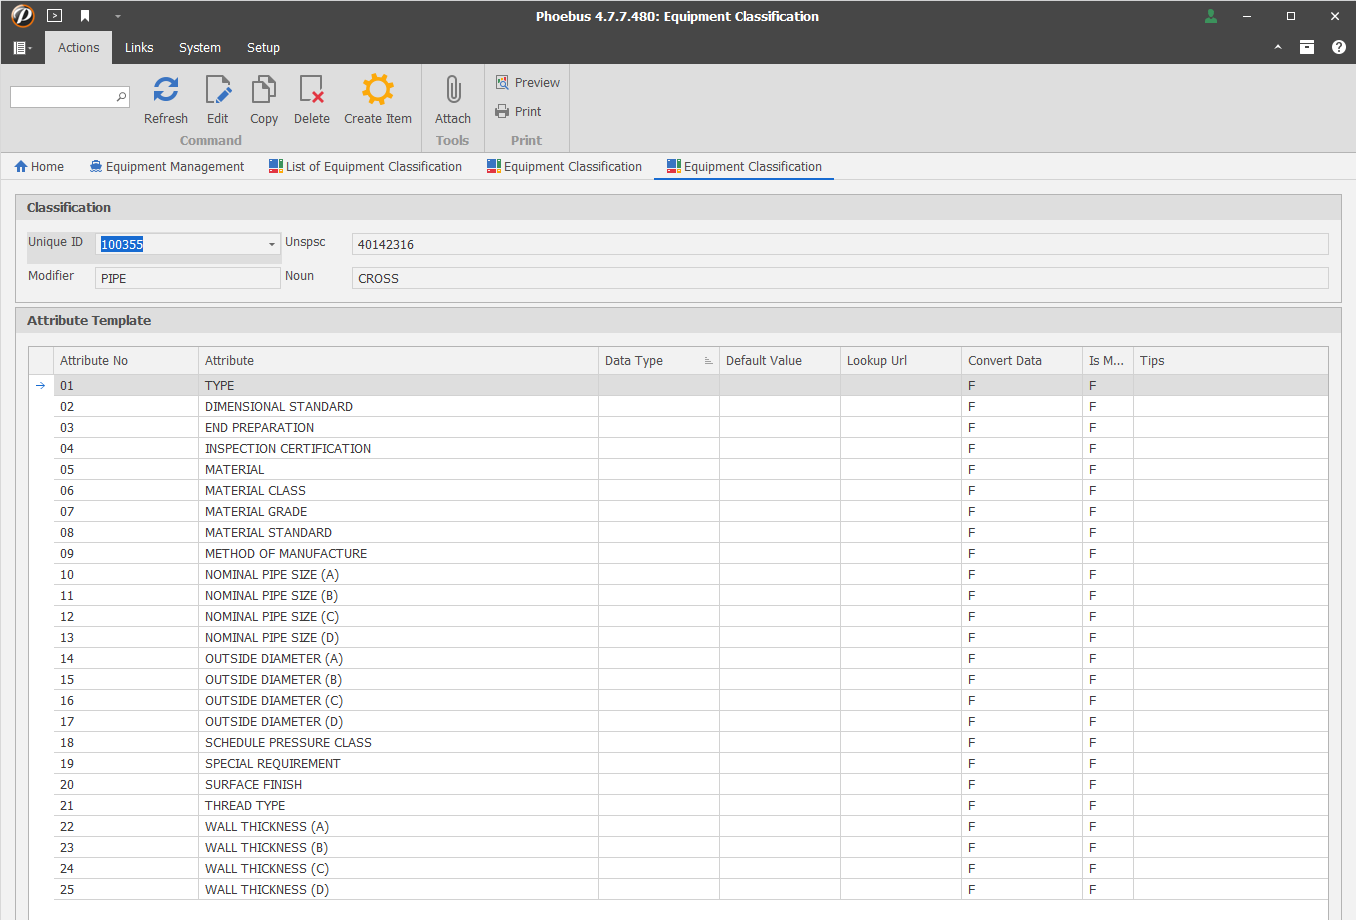The height and width of the screenshot is (920, 1356).
Task: Click the Attach paperclip icon
Action: [x=453, y=90]
